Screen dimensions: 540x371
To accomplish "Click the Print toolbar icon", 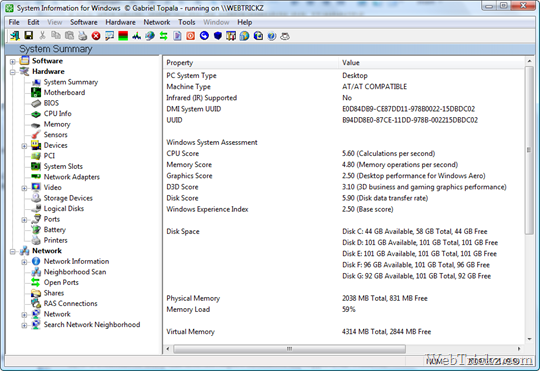I will 82,35.
